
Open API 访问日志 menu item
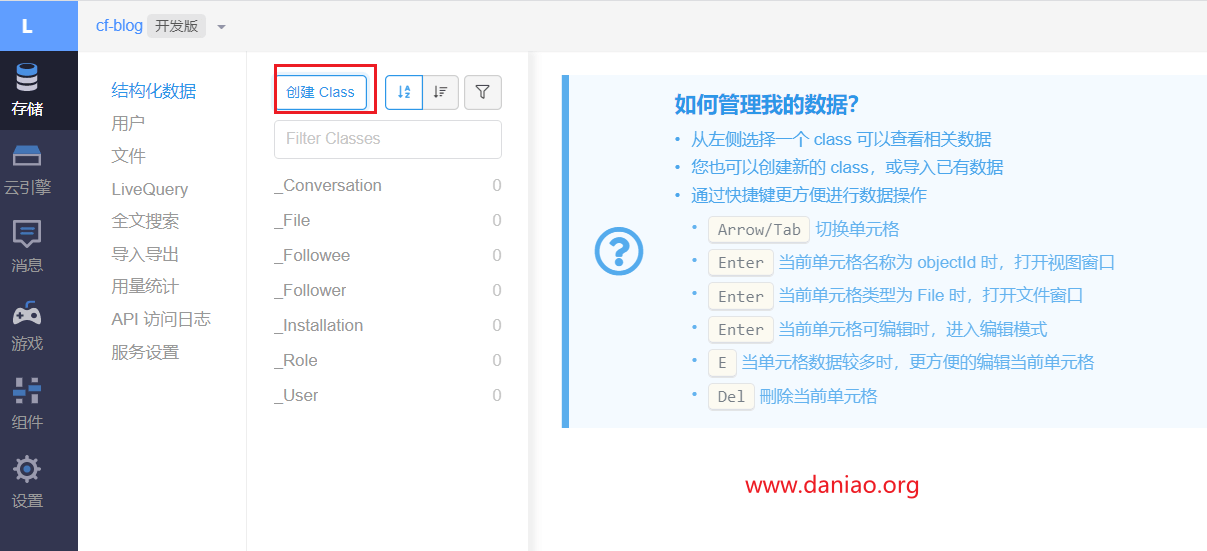(161, 319)
